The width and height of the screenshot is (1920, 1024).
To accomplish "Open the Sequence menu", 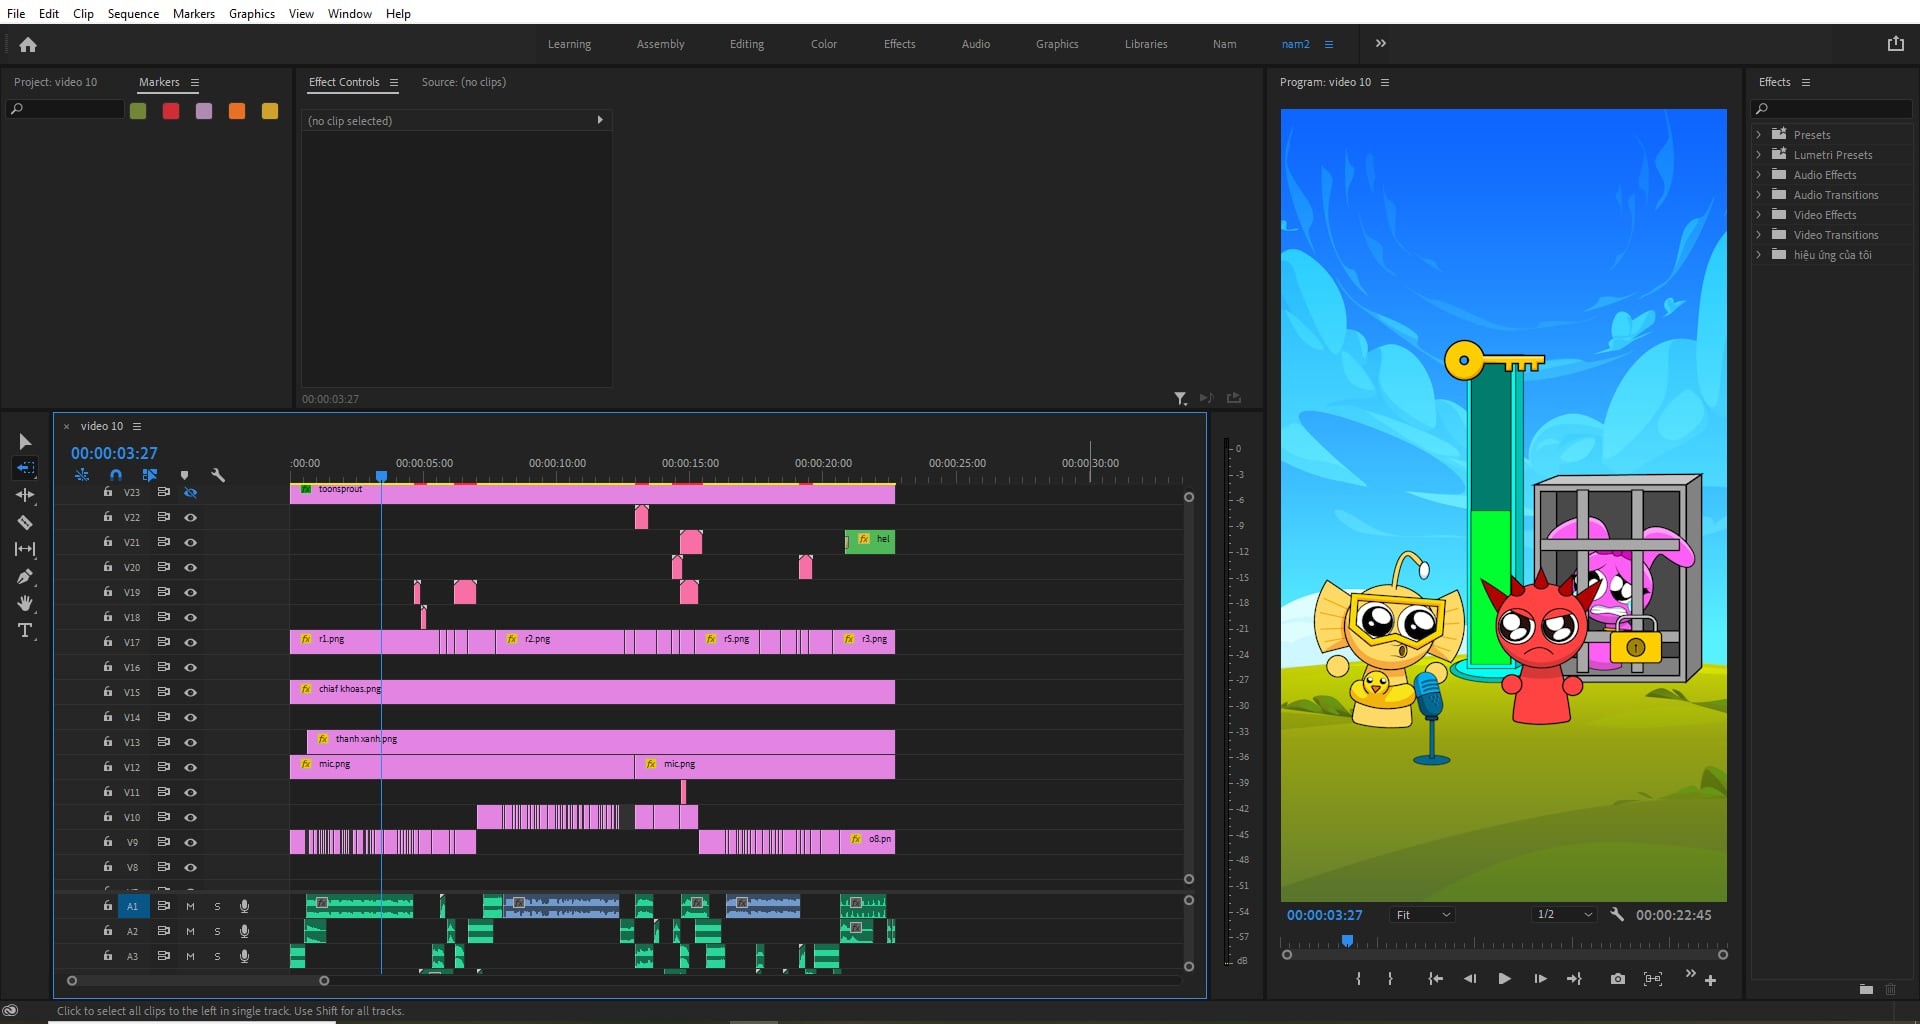I will (133, 13).
